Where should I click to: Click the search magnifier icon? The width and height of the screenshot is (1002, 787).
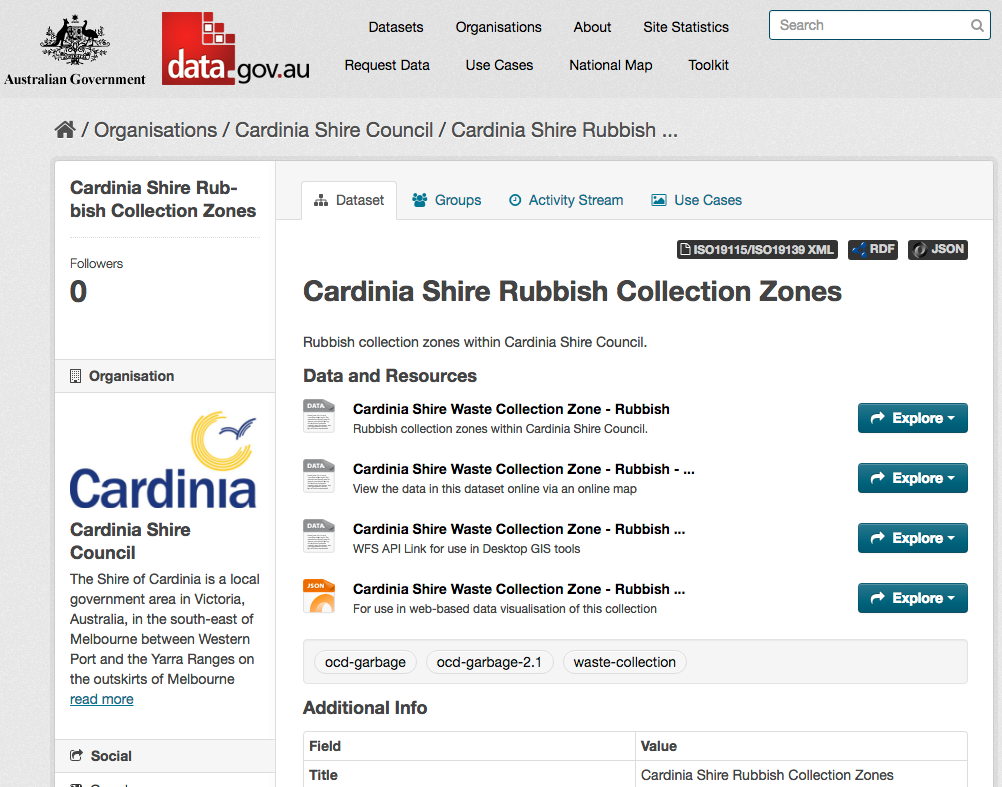coord(976,26)
